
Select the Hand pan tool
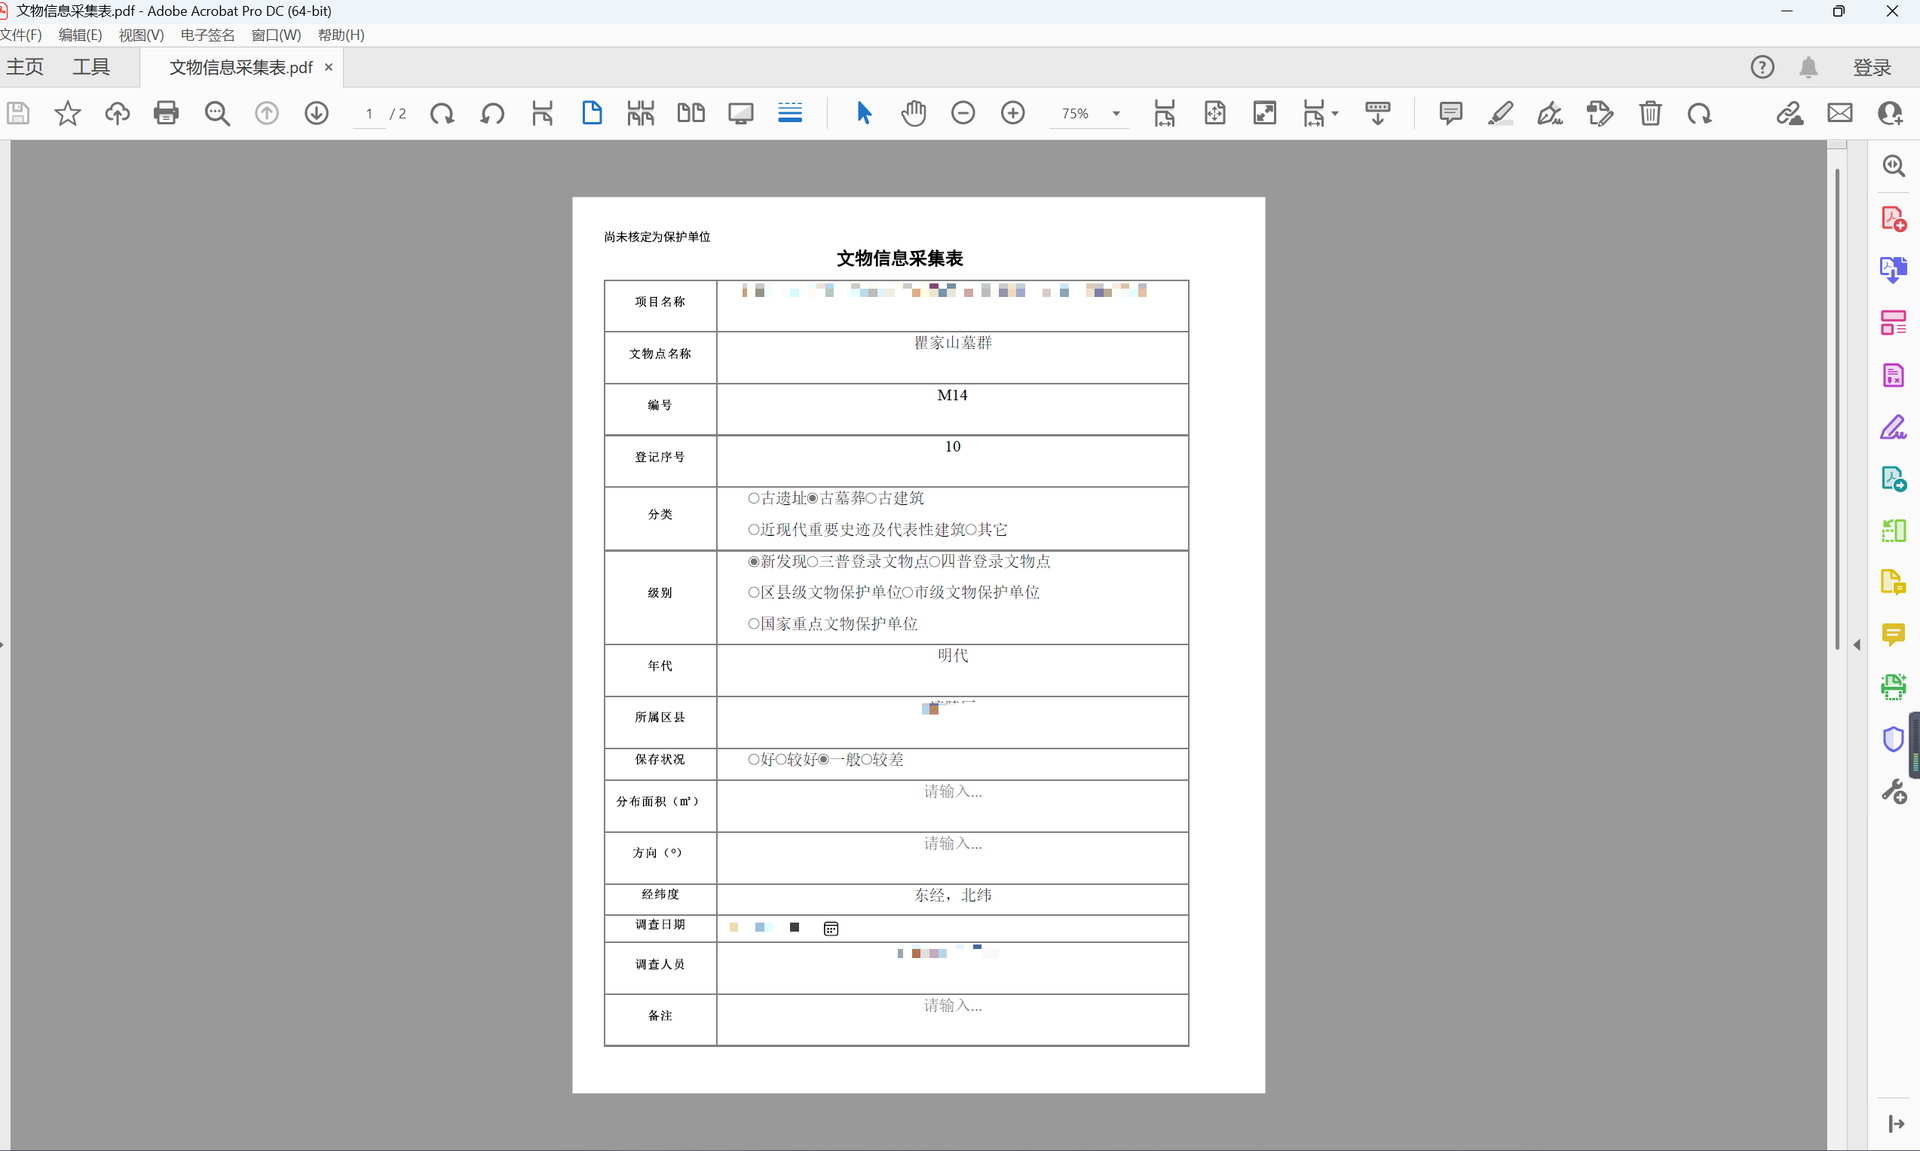pyautogui.click(x=913, y=113)
